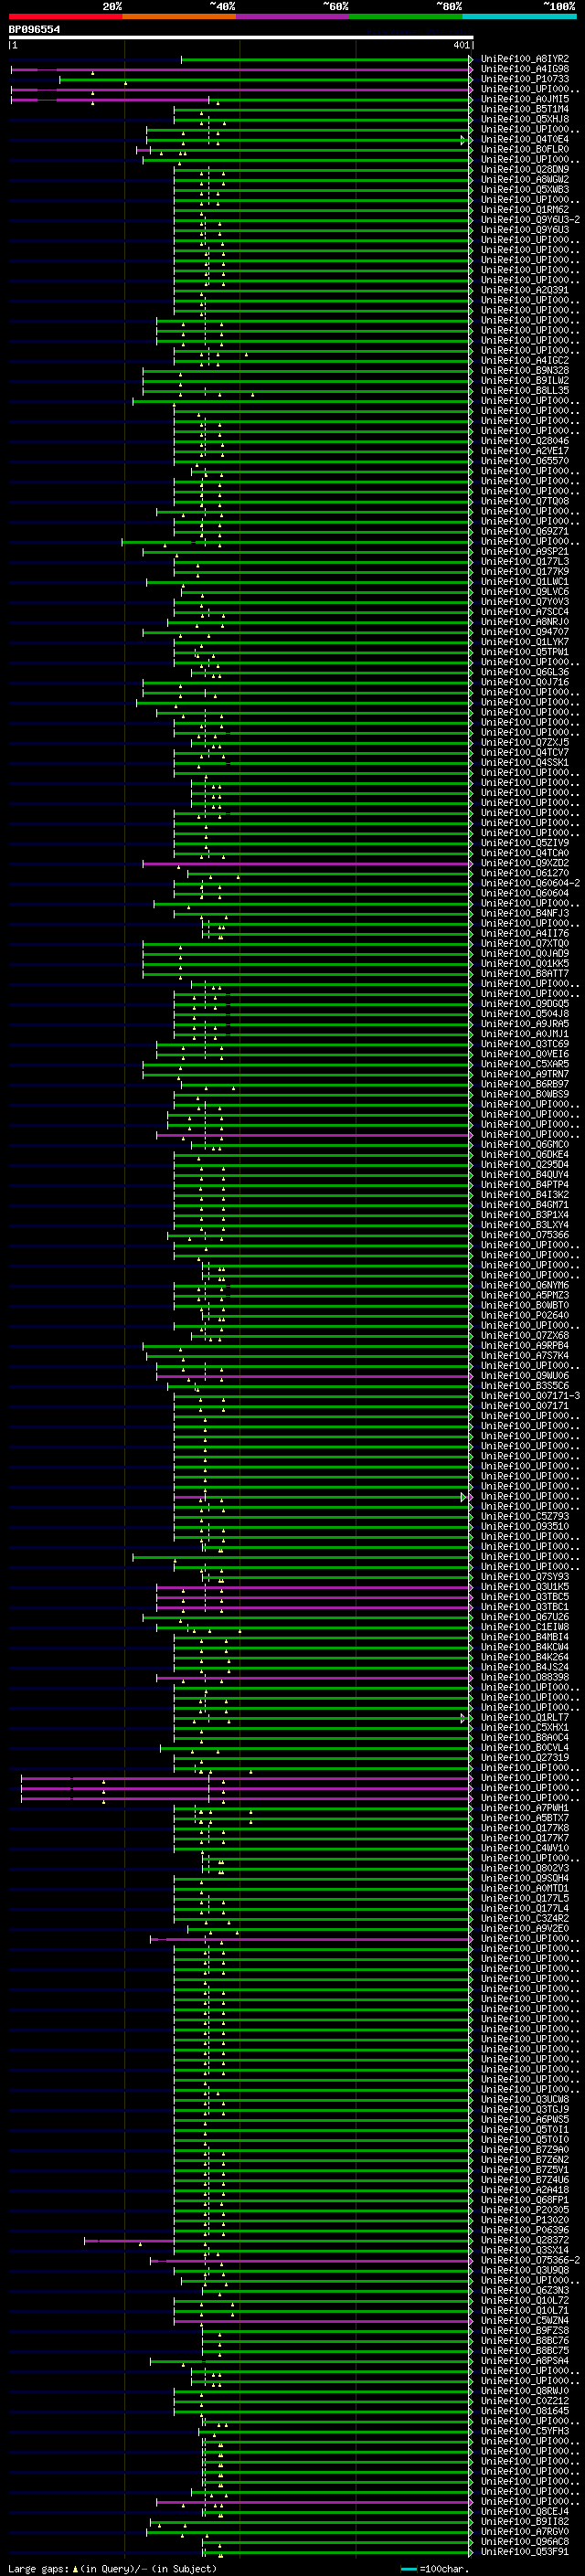
Task: Select hit UniRef100_A9TRN7
Action: pyautogui.click(x=524, y=1074)
